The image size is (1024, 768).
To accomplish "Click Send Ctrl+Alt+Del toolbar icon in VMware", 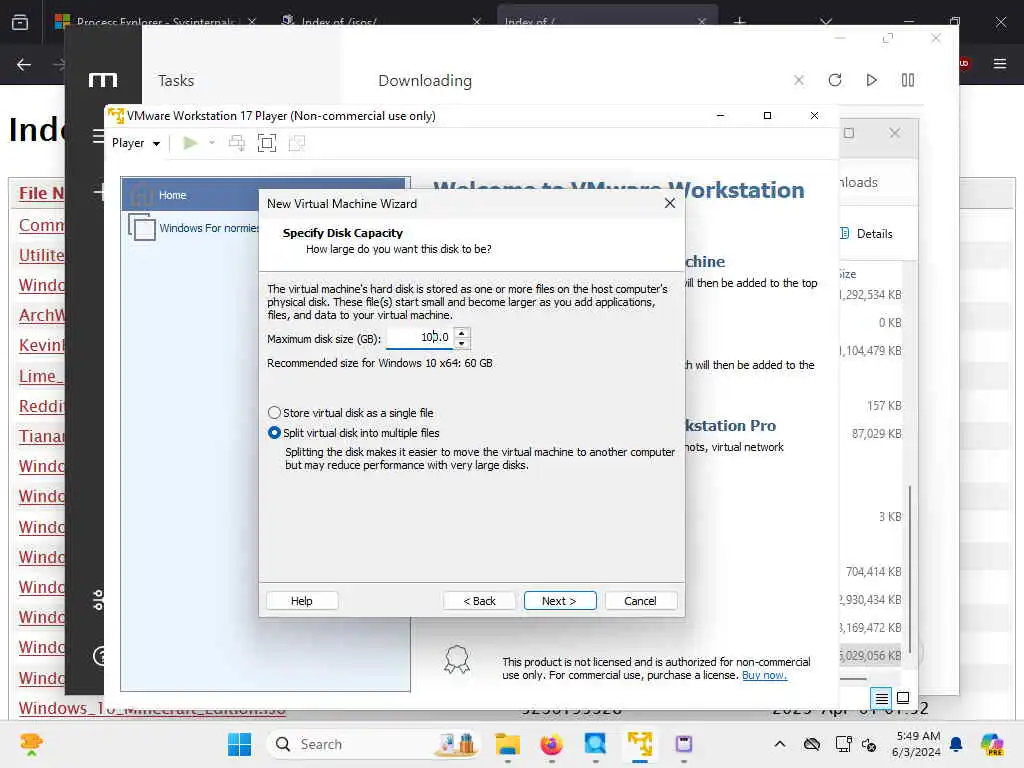I will [237, 143].
